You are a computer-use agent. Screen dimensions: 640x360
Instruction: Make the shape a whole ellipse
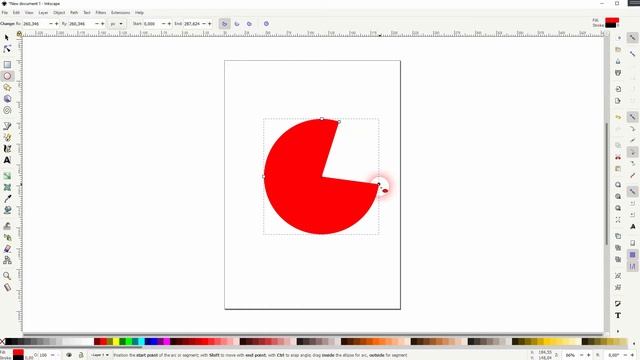[x=266, y=24]
